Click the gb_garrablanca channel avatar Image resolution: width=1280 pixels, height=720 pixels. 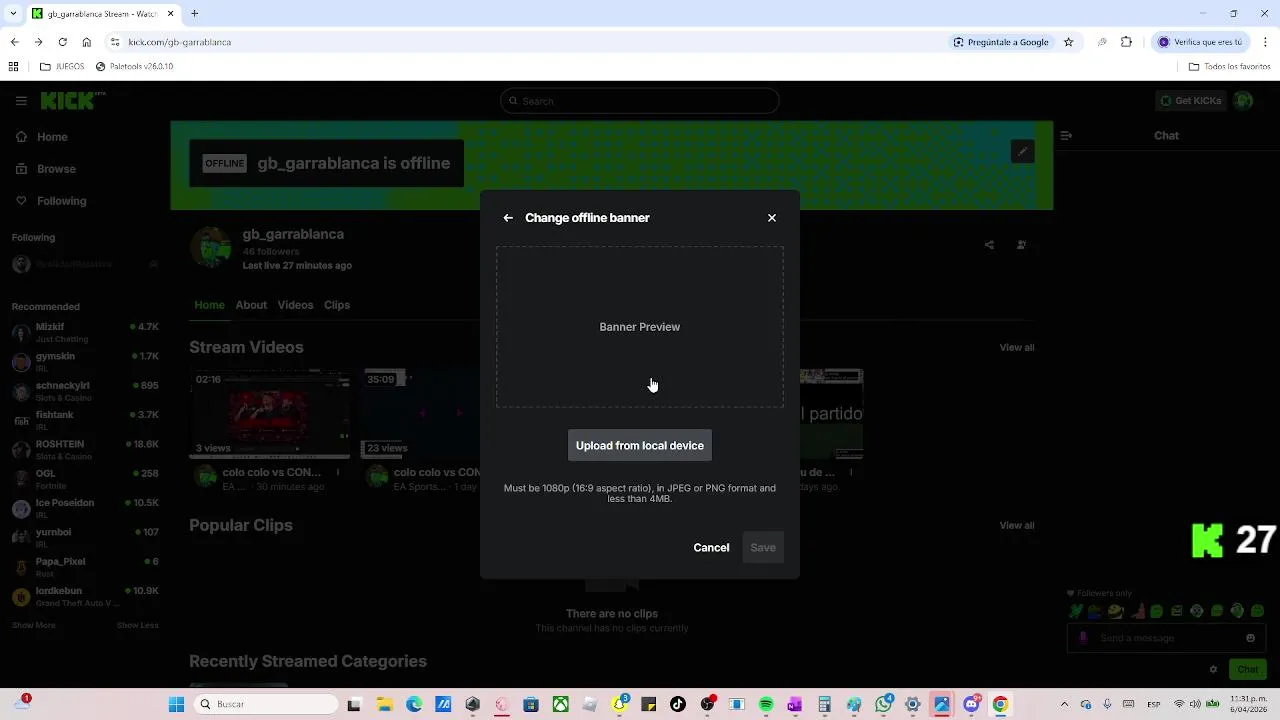(x=211, y=248)
